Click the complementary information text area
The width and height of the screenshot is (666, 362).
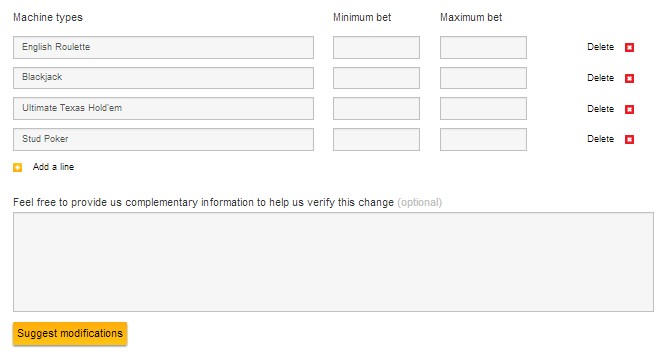333,262
